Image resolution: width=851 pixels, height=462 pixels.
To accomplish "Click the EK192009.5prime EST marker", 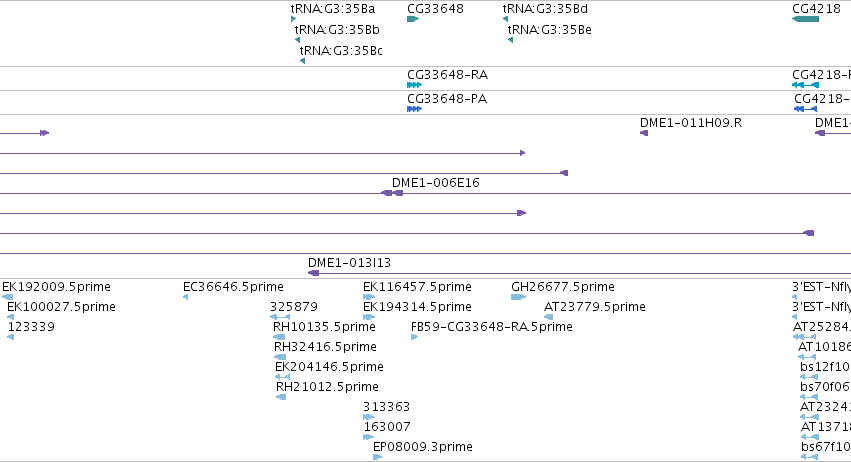I will point(8,297).
